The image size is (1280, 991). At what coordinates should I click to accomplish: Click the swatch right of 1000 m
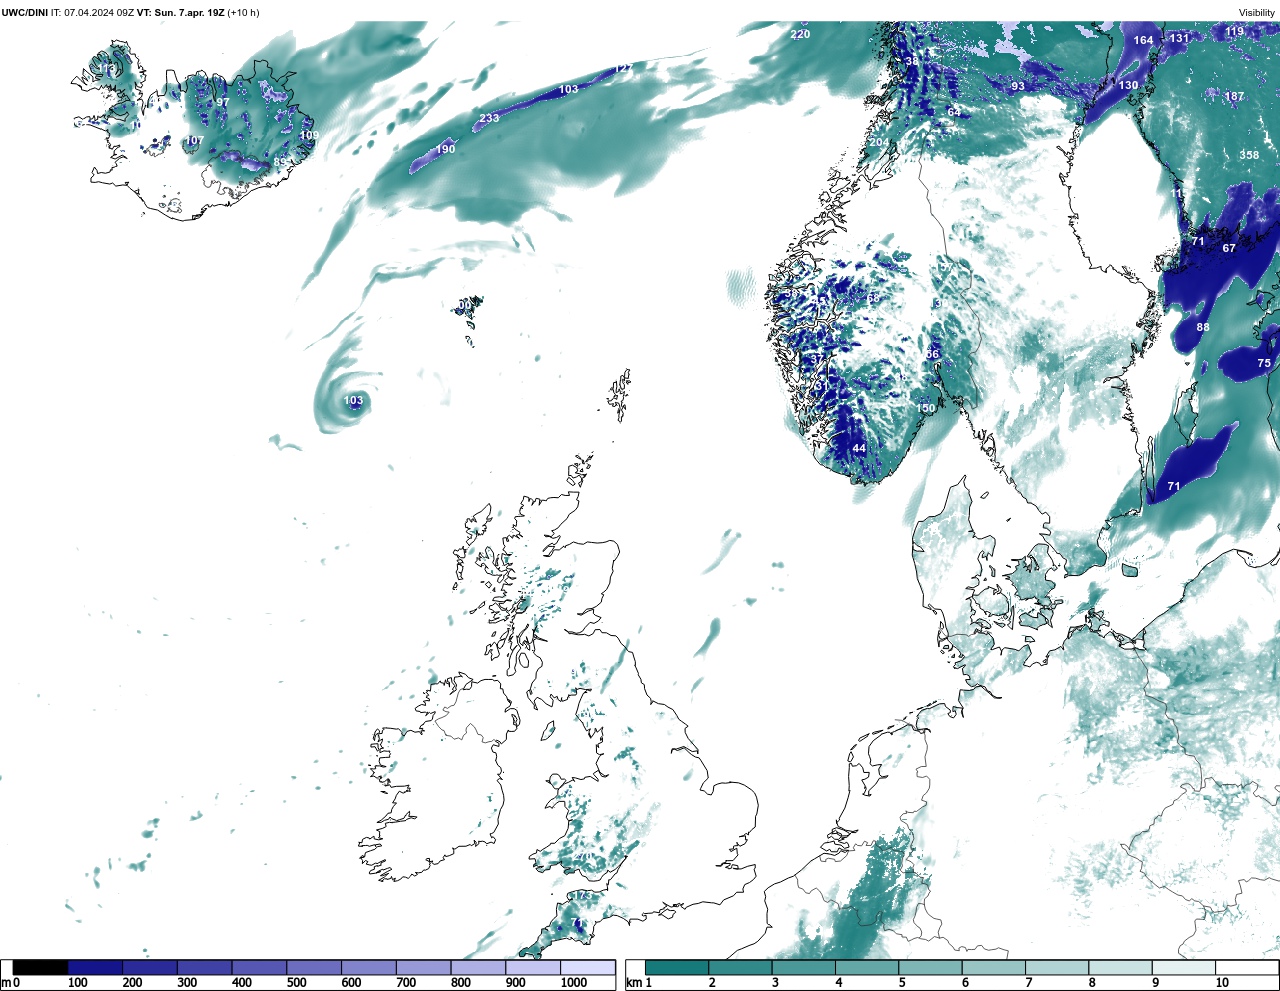[587, 967]
